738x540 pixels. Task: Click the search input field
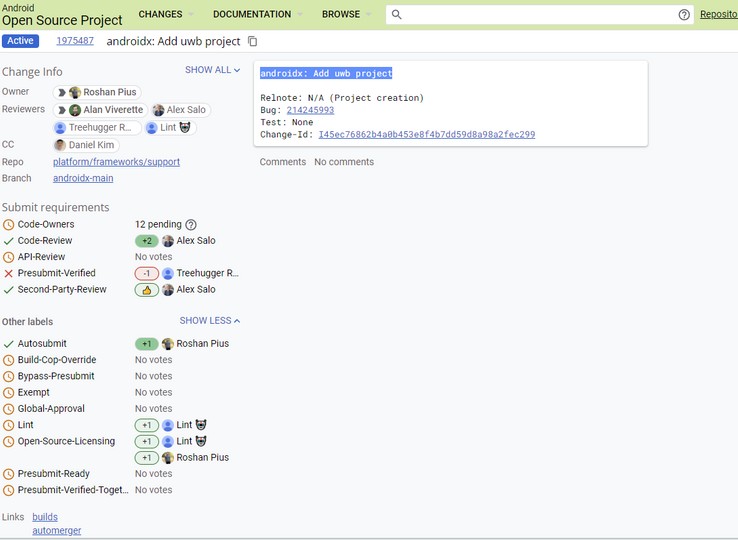pos(539,15)
